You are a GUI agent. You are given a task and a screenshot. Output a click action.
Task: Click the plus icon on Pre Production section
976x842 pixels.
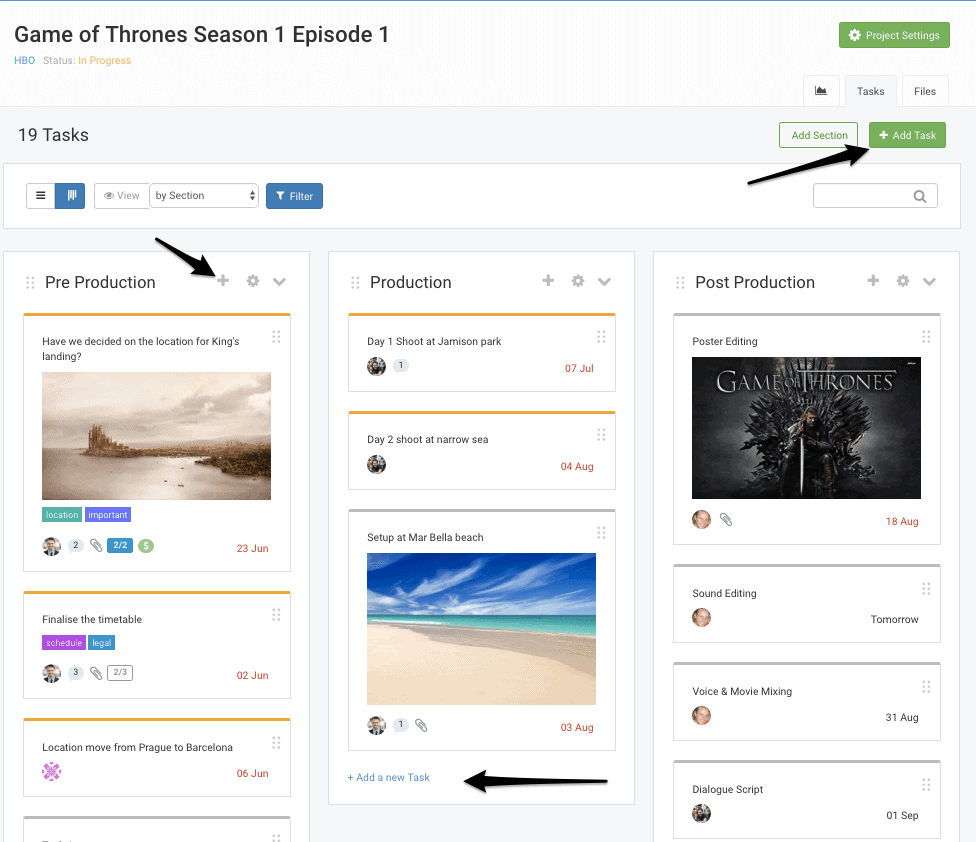pos(223,281)
